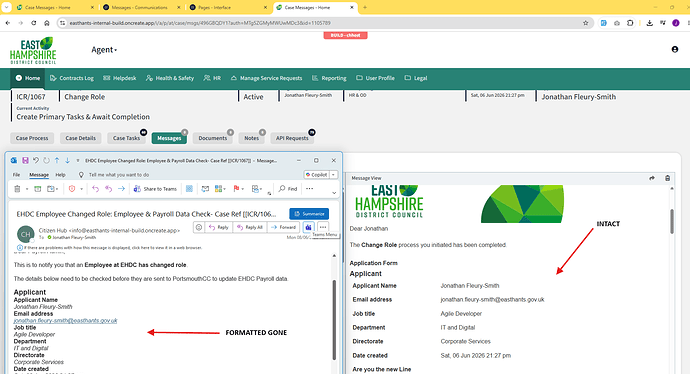Screen dimensions: 690x374
Task: Click the Reply All button in header
Action: coord(250,227)
